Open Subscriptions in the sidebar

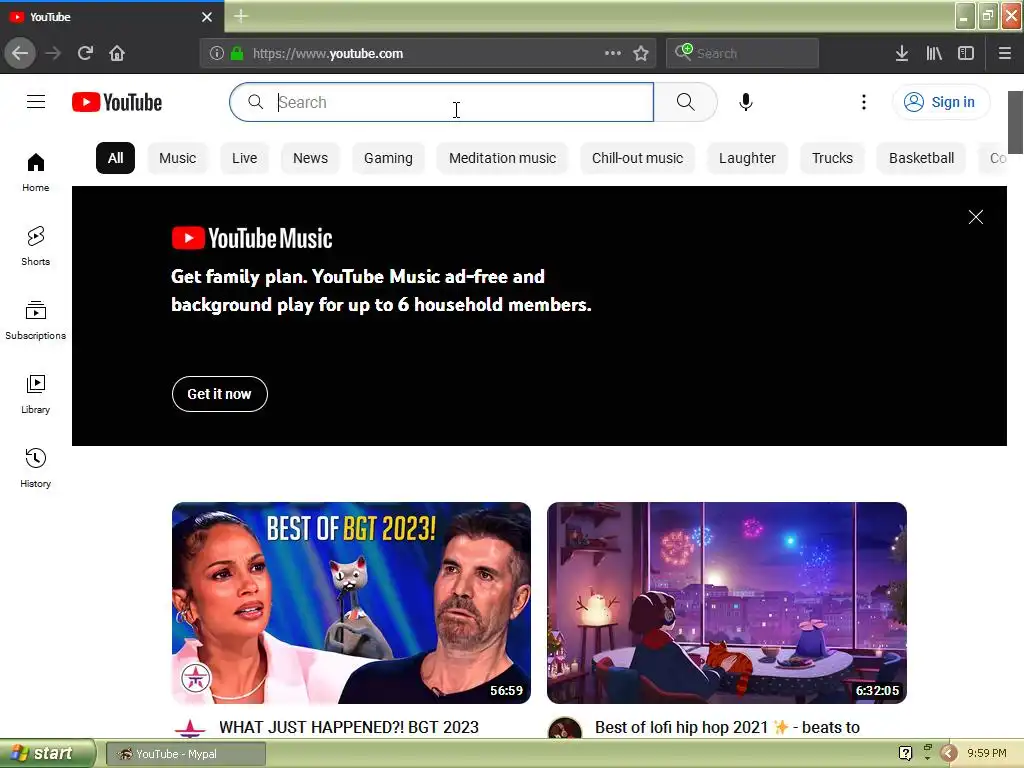(36, 320)
